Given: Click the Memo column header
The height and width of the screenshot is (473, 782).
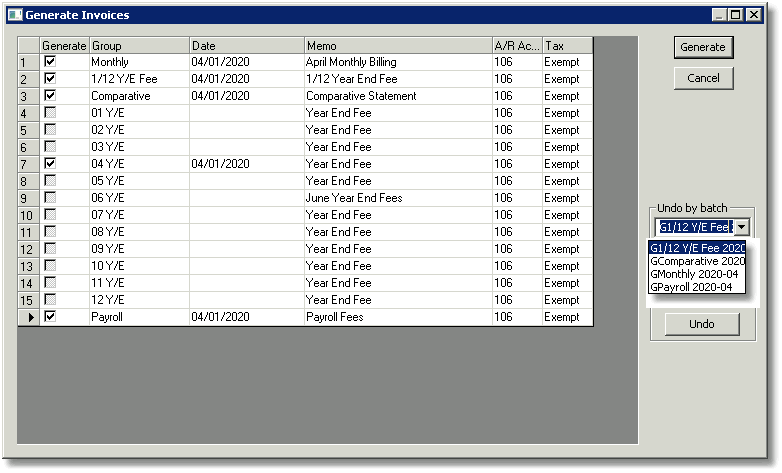Looking at the screenshot, I should [398, 46].
